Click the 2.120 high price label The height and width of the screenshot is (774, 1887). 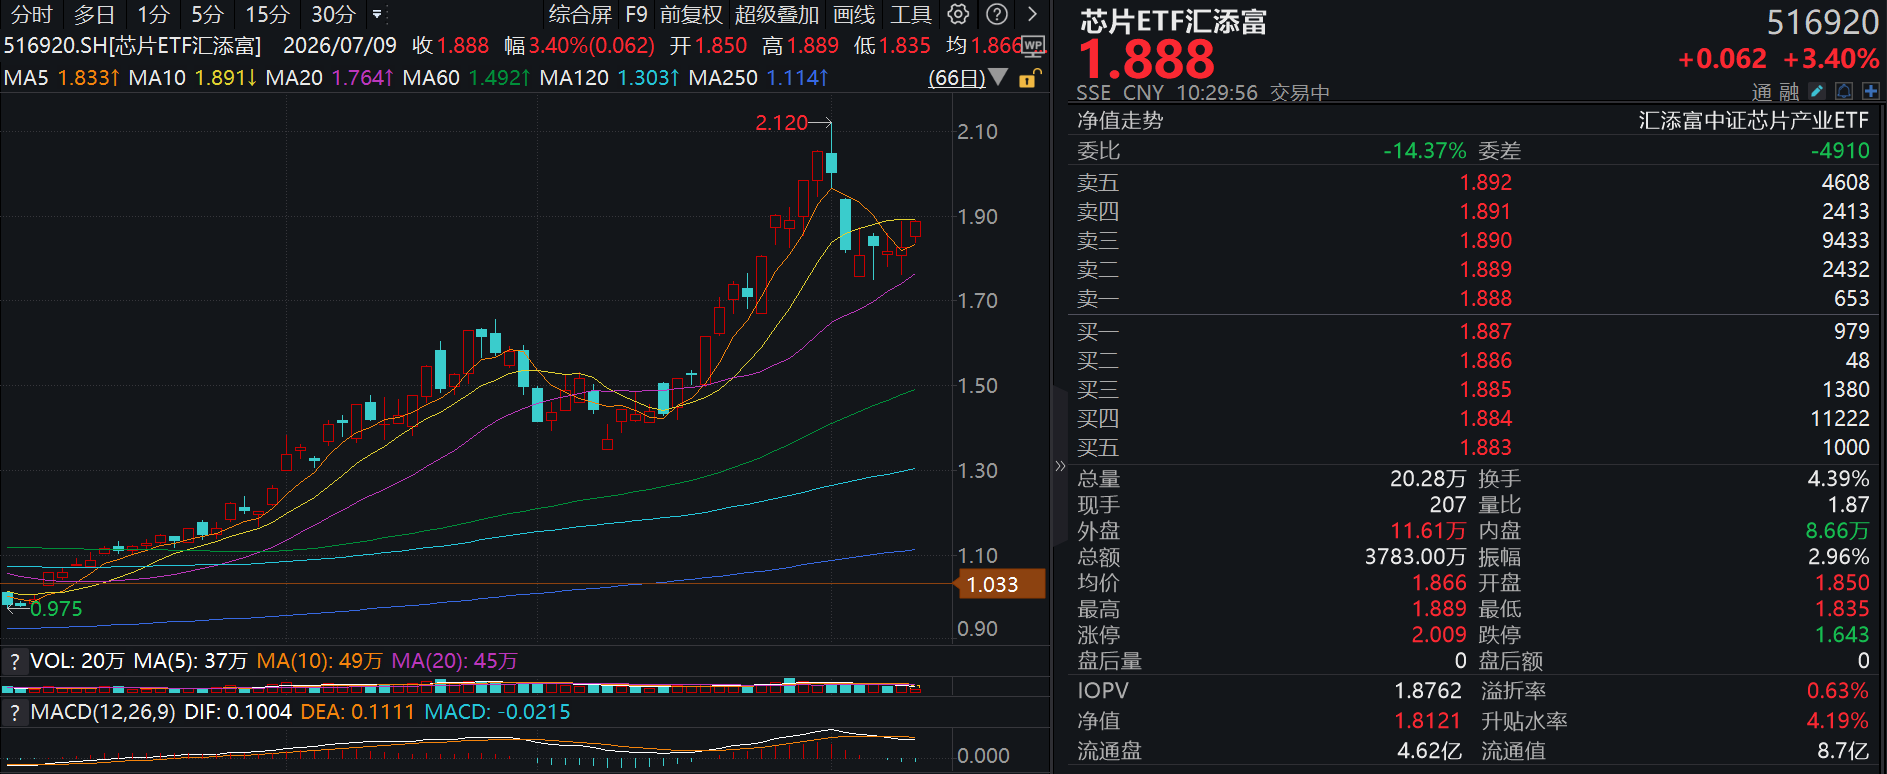tap(781, 123)
